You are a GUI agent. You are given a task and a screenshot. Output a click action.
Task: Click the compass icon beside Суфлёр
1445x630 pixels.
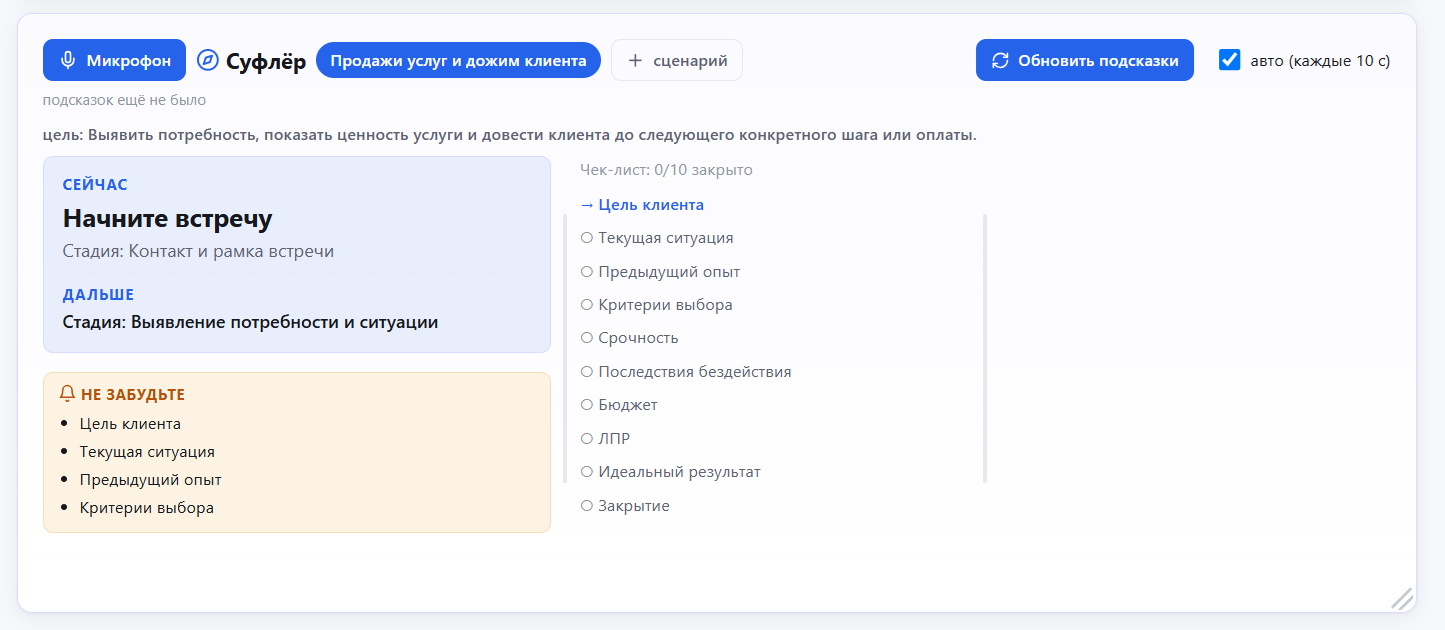click(x=208, y=60)
